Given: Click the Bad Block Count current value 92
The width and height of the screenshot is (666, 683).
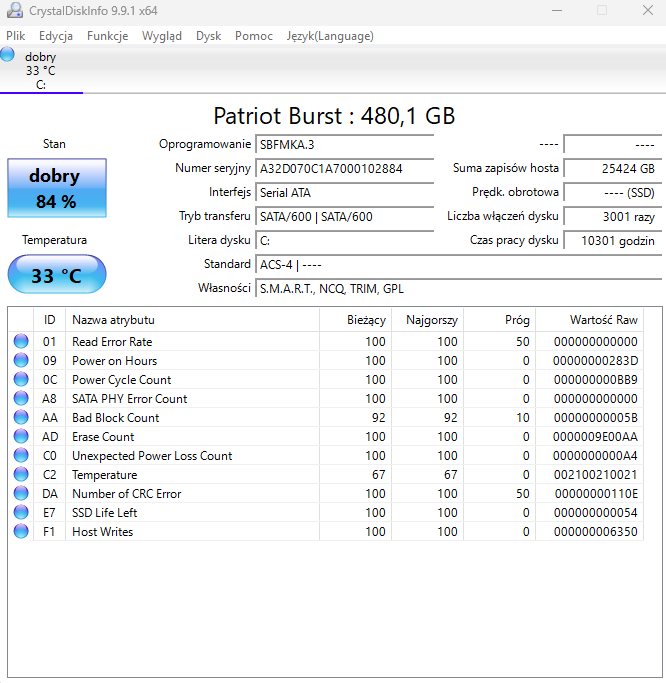Looking at the screenshot, I should click(x=379, y=418).
